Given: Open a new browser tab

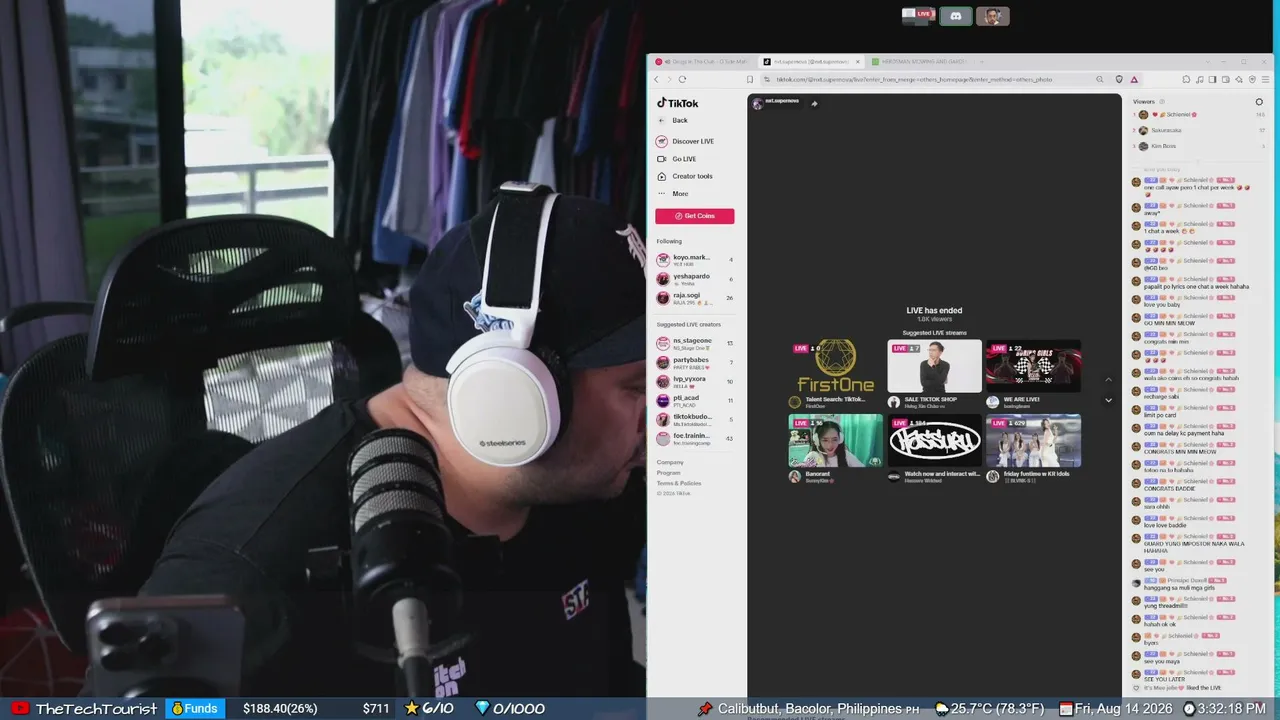Looking at the screenshot, I should tap(983, 62).
